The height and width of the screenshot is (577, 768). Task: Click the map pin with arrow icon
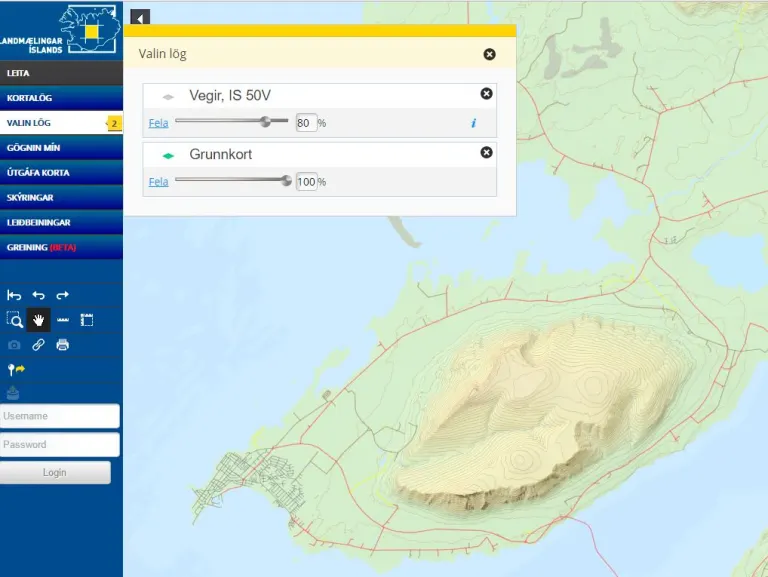(16, 369)
